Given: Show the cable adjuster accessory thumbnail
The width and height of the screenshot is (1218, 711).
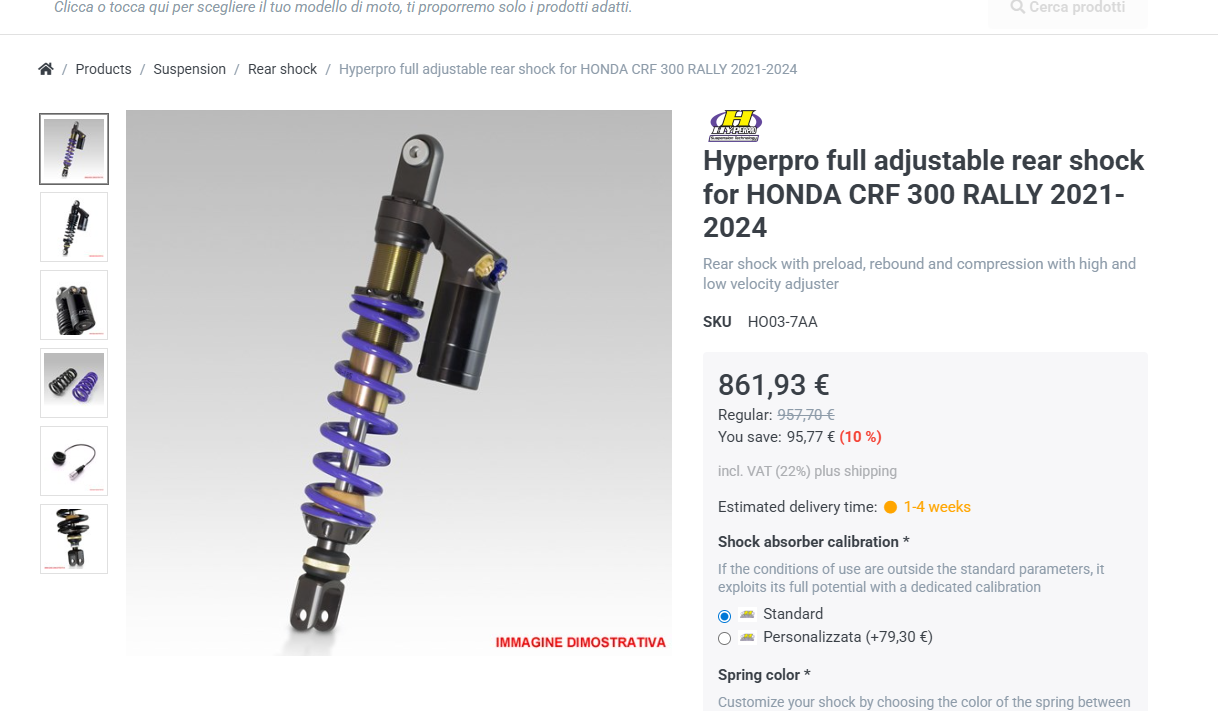Looking at the screenshot, I should pyautogui.click(x=74, y=461).
